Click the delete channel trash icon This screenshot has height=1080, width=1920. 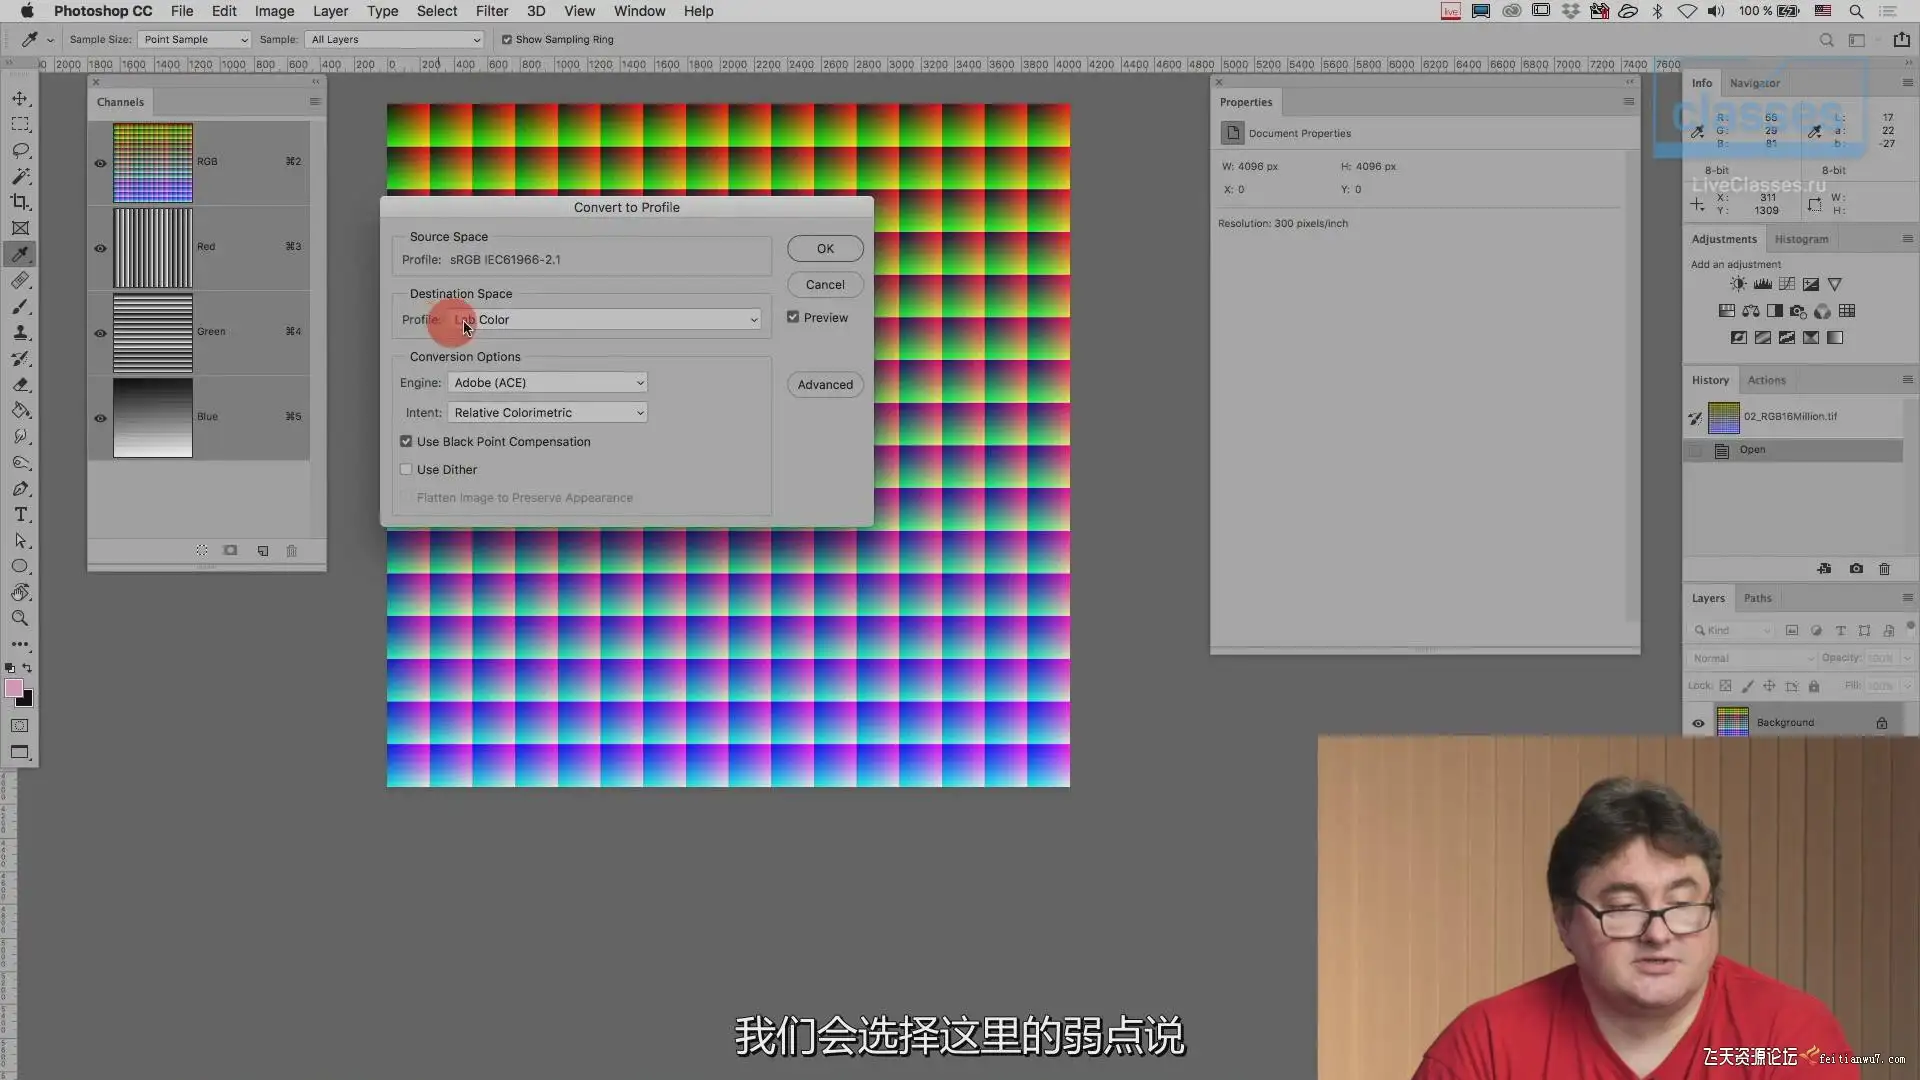[x=292, y=551]
